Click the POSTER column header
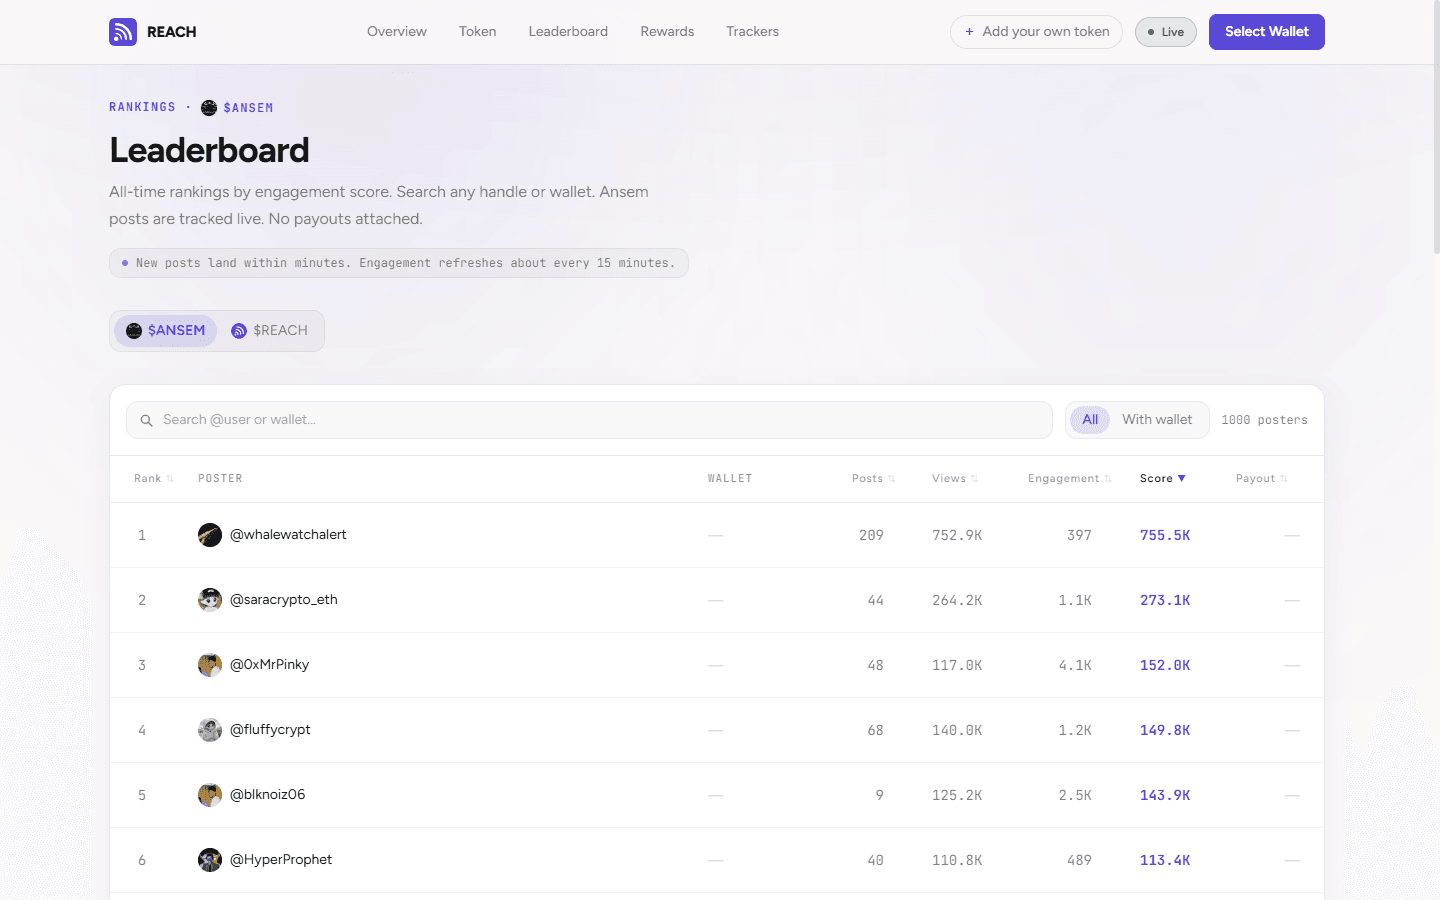The image size is (1440, 900). (220, 479)
